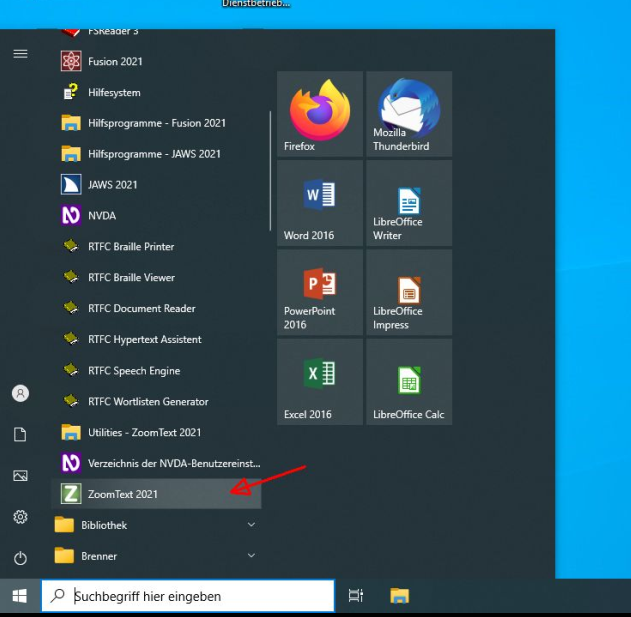The height and width of the screenshot is (617, 631).
Task: Click the app list scrollbar
Action: click(x=270, y=171)
